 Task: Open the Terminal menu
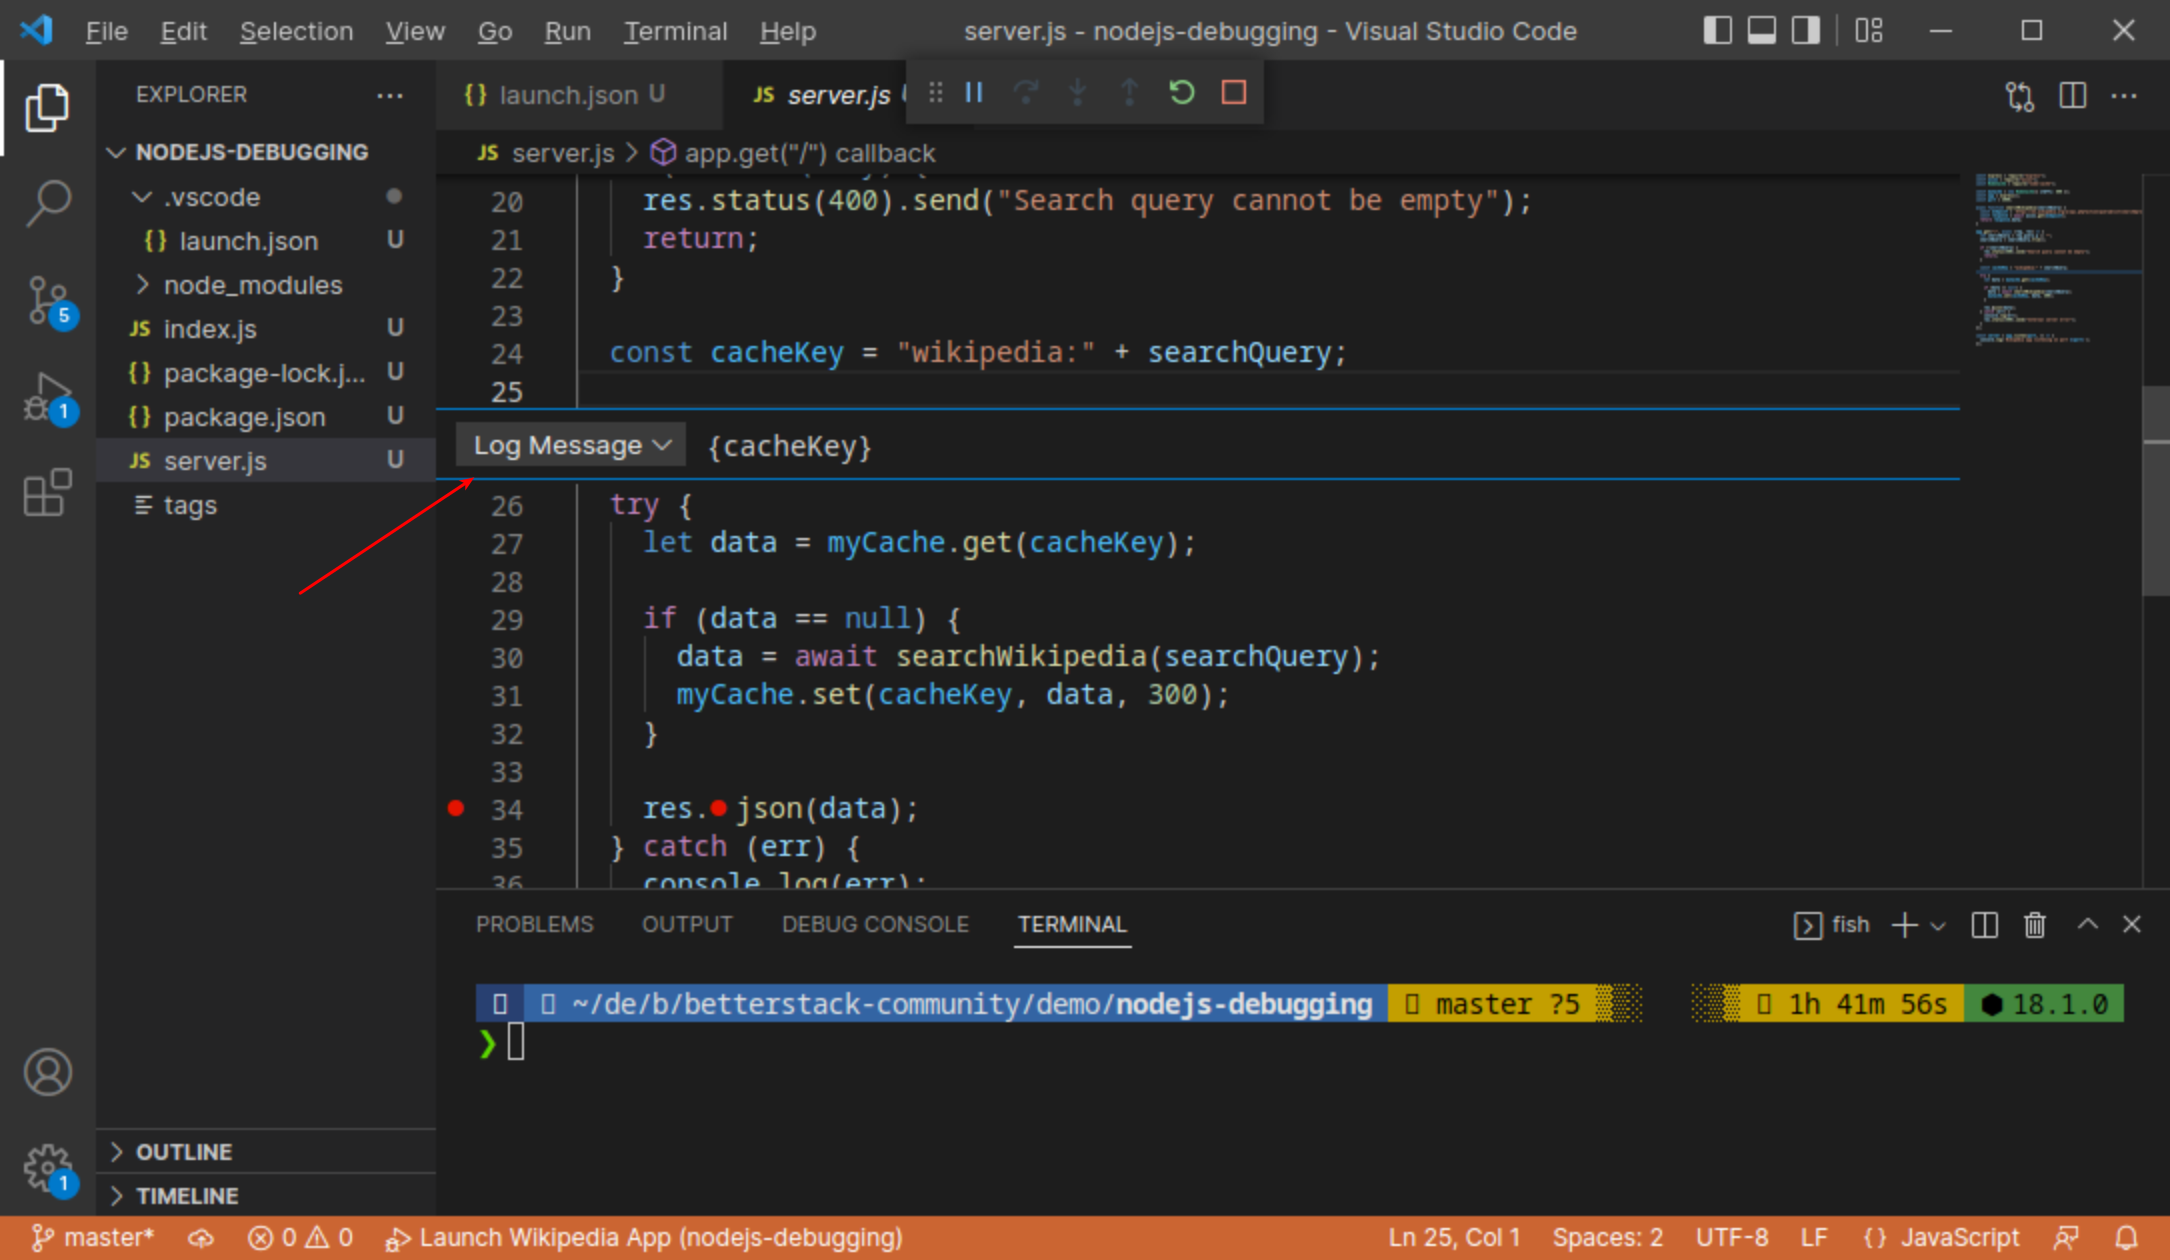pos(675,31)
